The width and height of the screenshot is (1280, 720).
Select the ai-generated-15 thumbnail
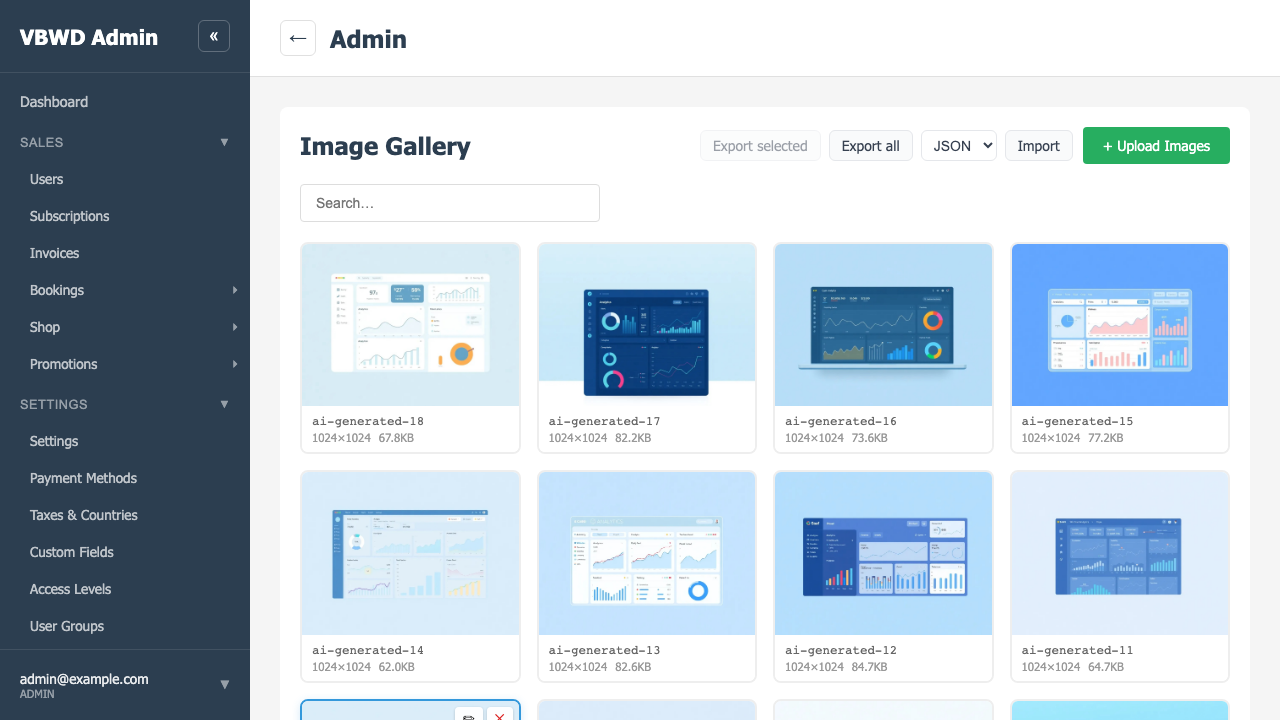click(x=1120, y=325)
